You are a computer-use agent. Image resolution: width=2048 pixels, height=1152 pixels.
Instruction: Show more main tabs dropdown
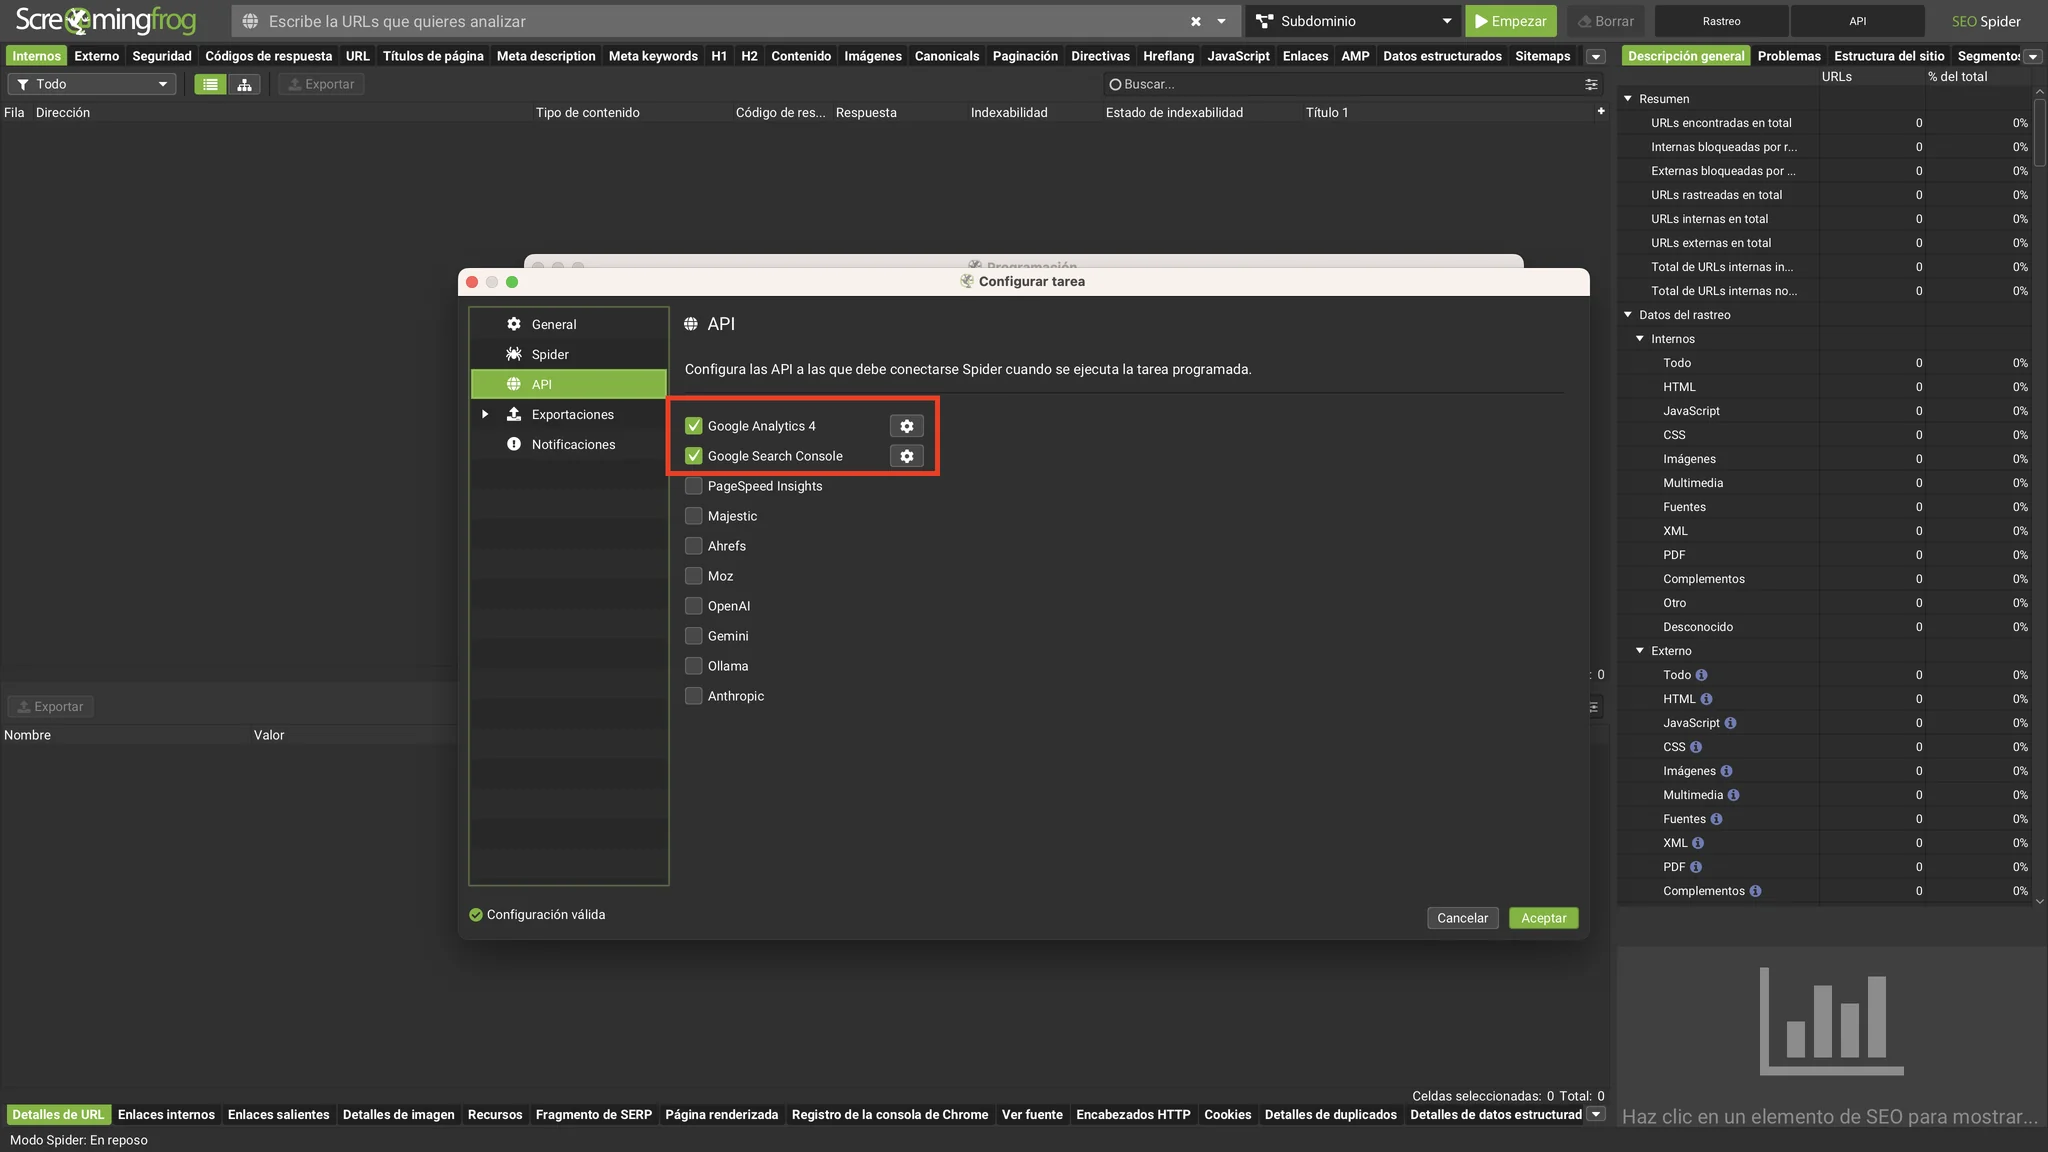[1596, 57]
